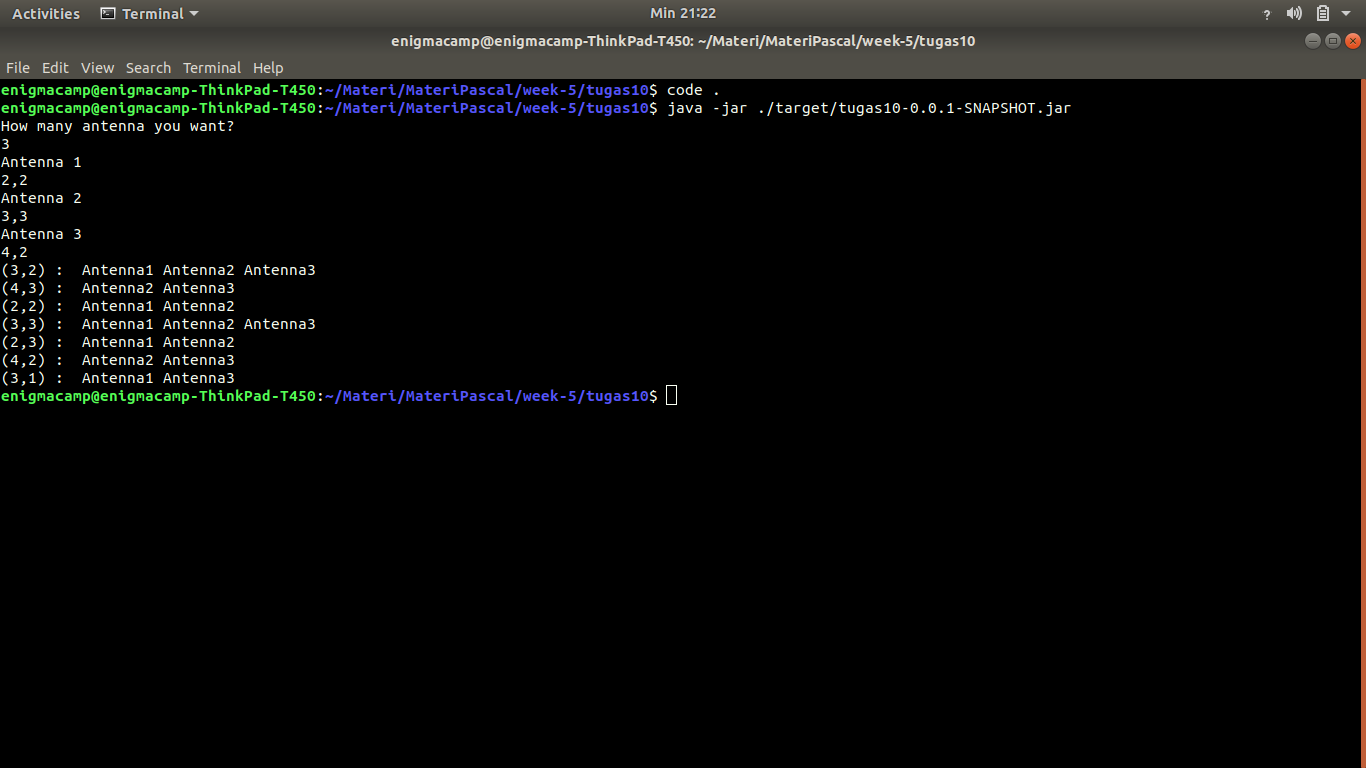
Task: Close the terminal window
Action: 1353,41
